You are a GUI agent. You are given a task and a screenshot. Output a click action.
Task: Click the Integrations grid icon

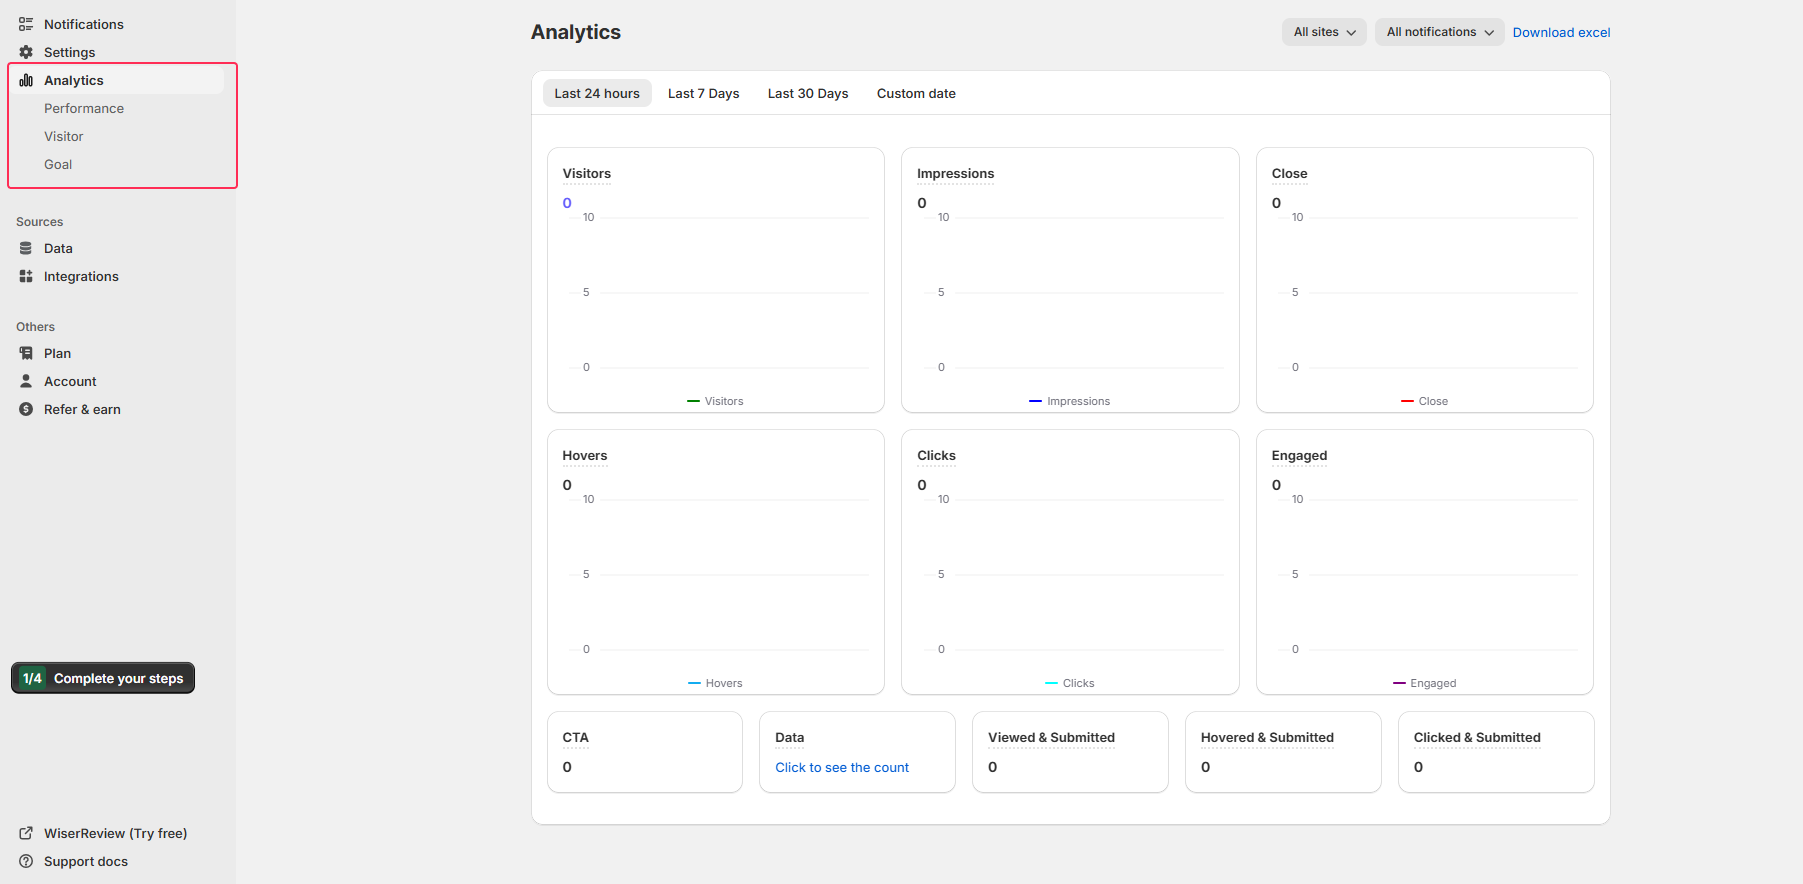click(26, 276)
